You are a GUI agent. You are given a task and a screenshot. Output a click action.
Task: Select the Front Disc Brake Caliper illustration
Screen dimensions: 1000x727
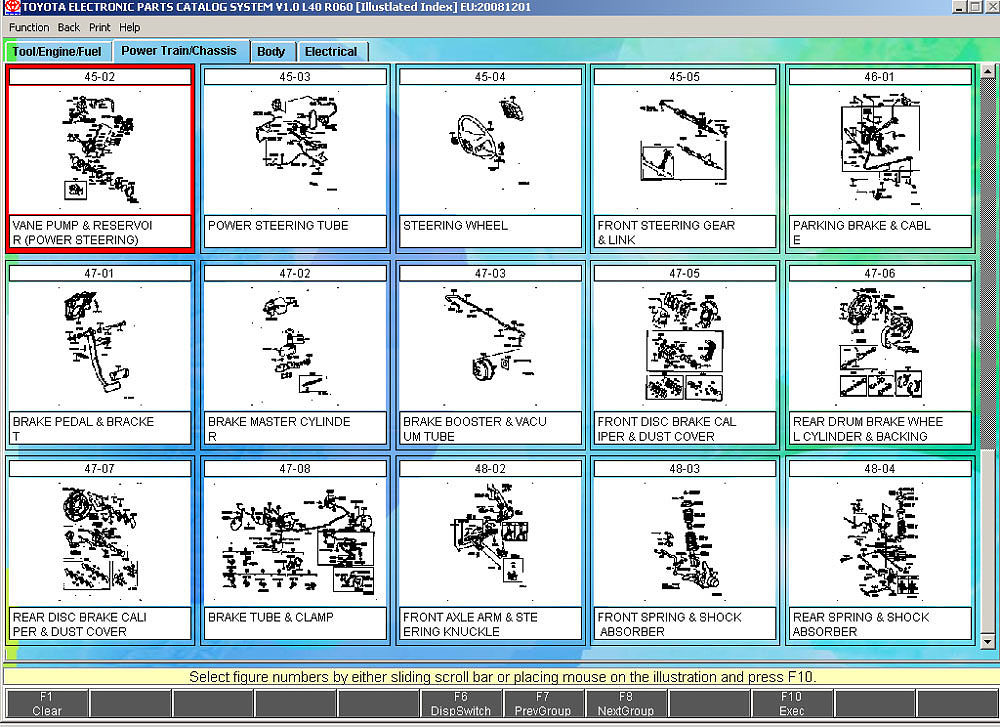(x=684, y=345)
